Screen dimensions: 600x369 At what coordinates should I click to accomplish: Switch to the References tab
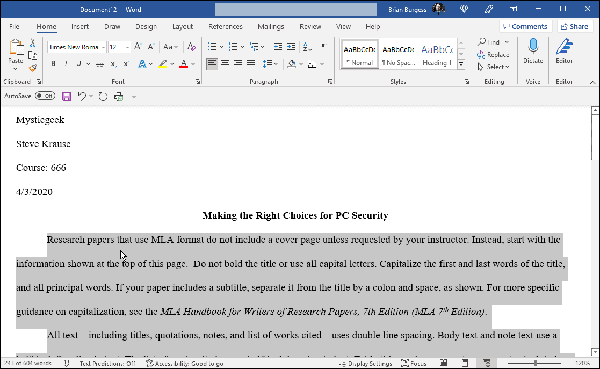[x=225, y=26]
